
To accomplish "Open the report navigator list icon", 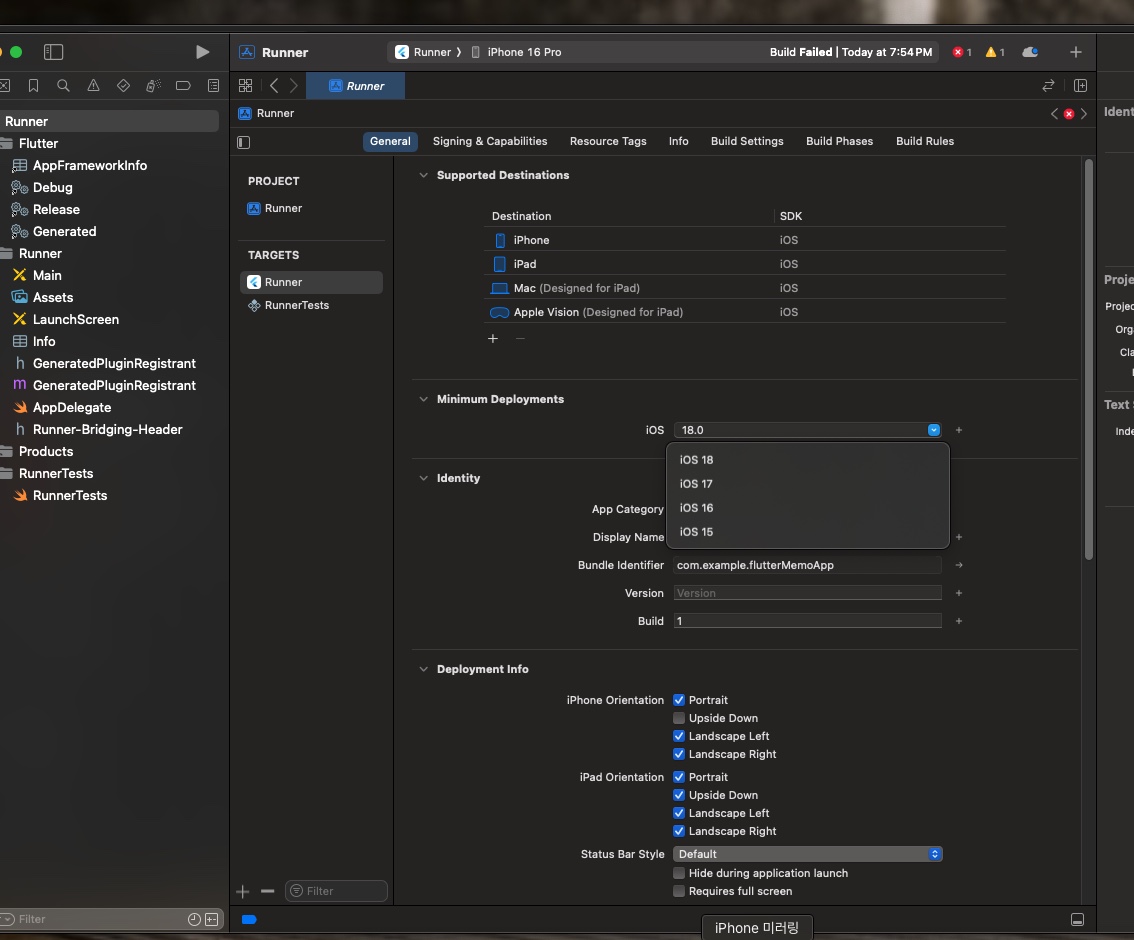I will click(213, 86).
